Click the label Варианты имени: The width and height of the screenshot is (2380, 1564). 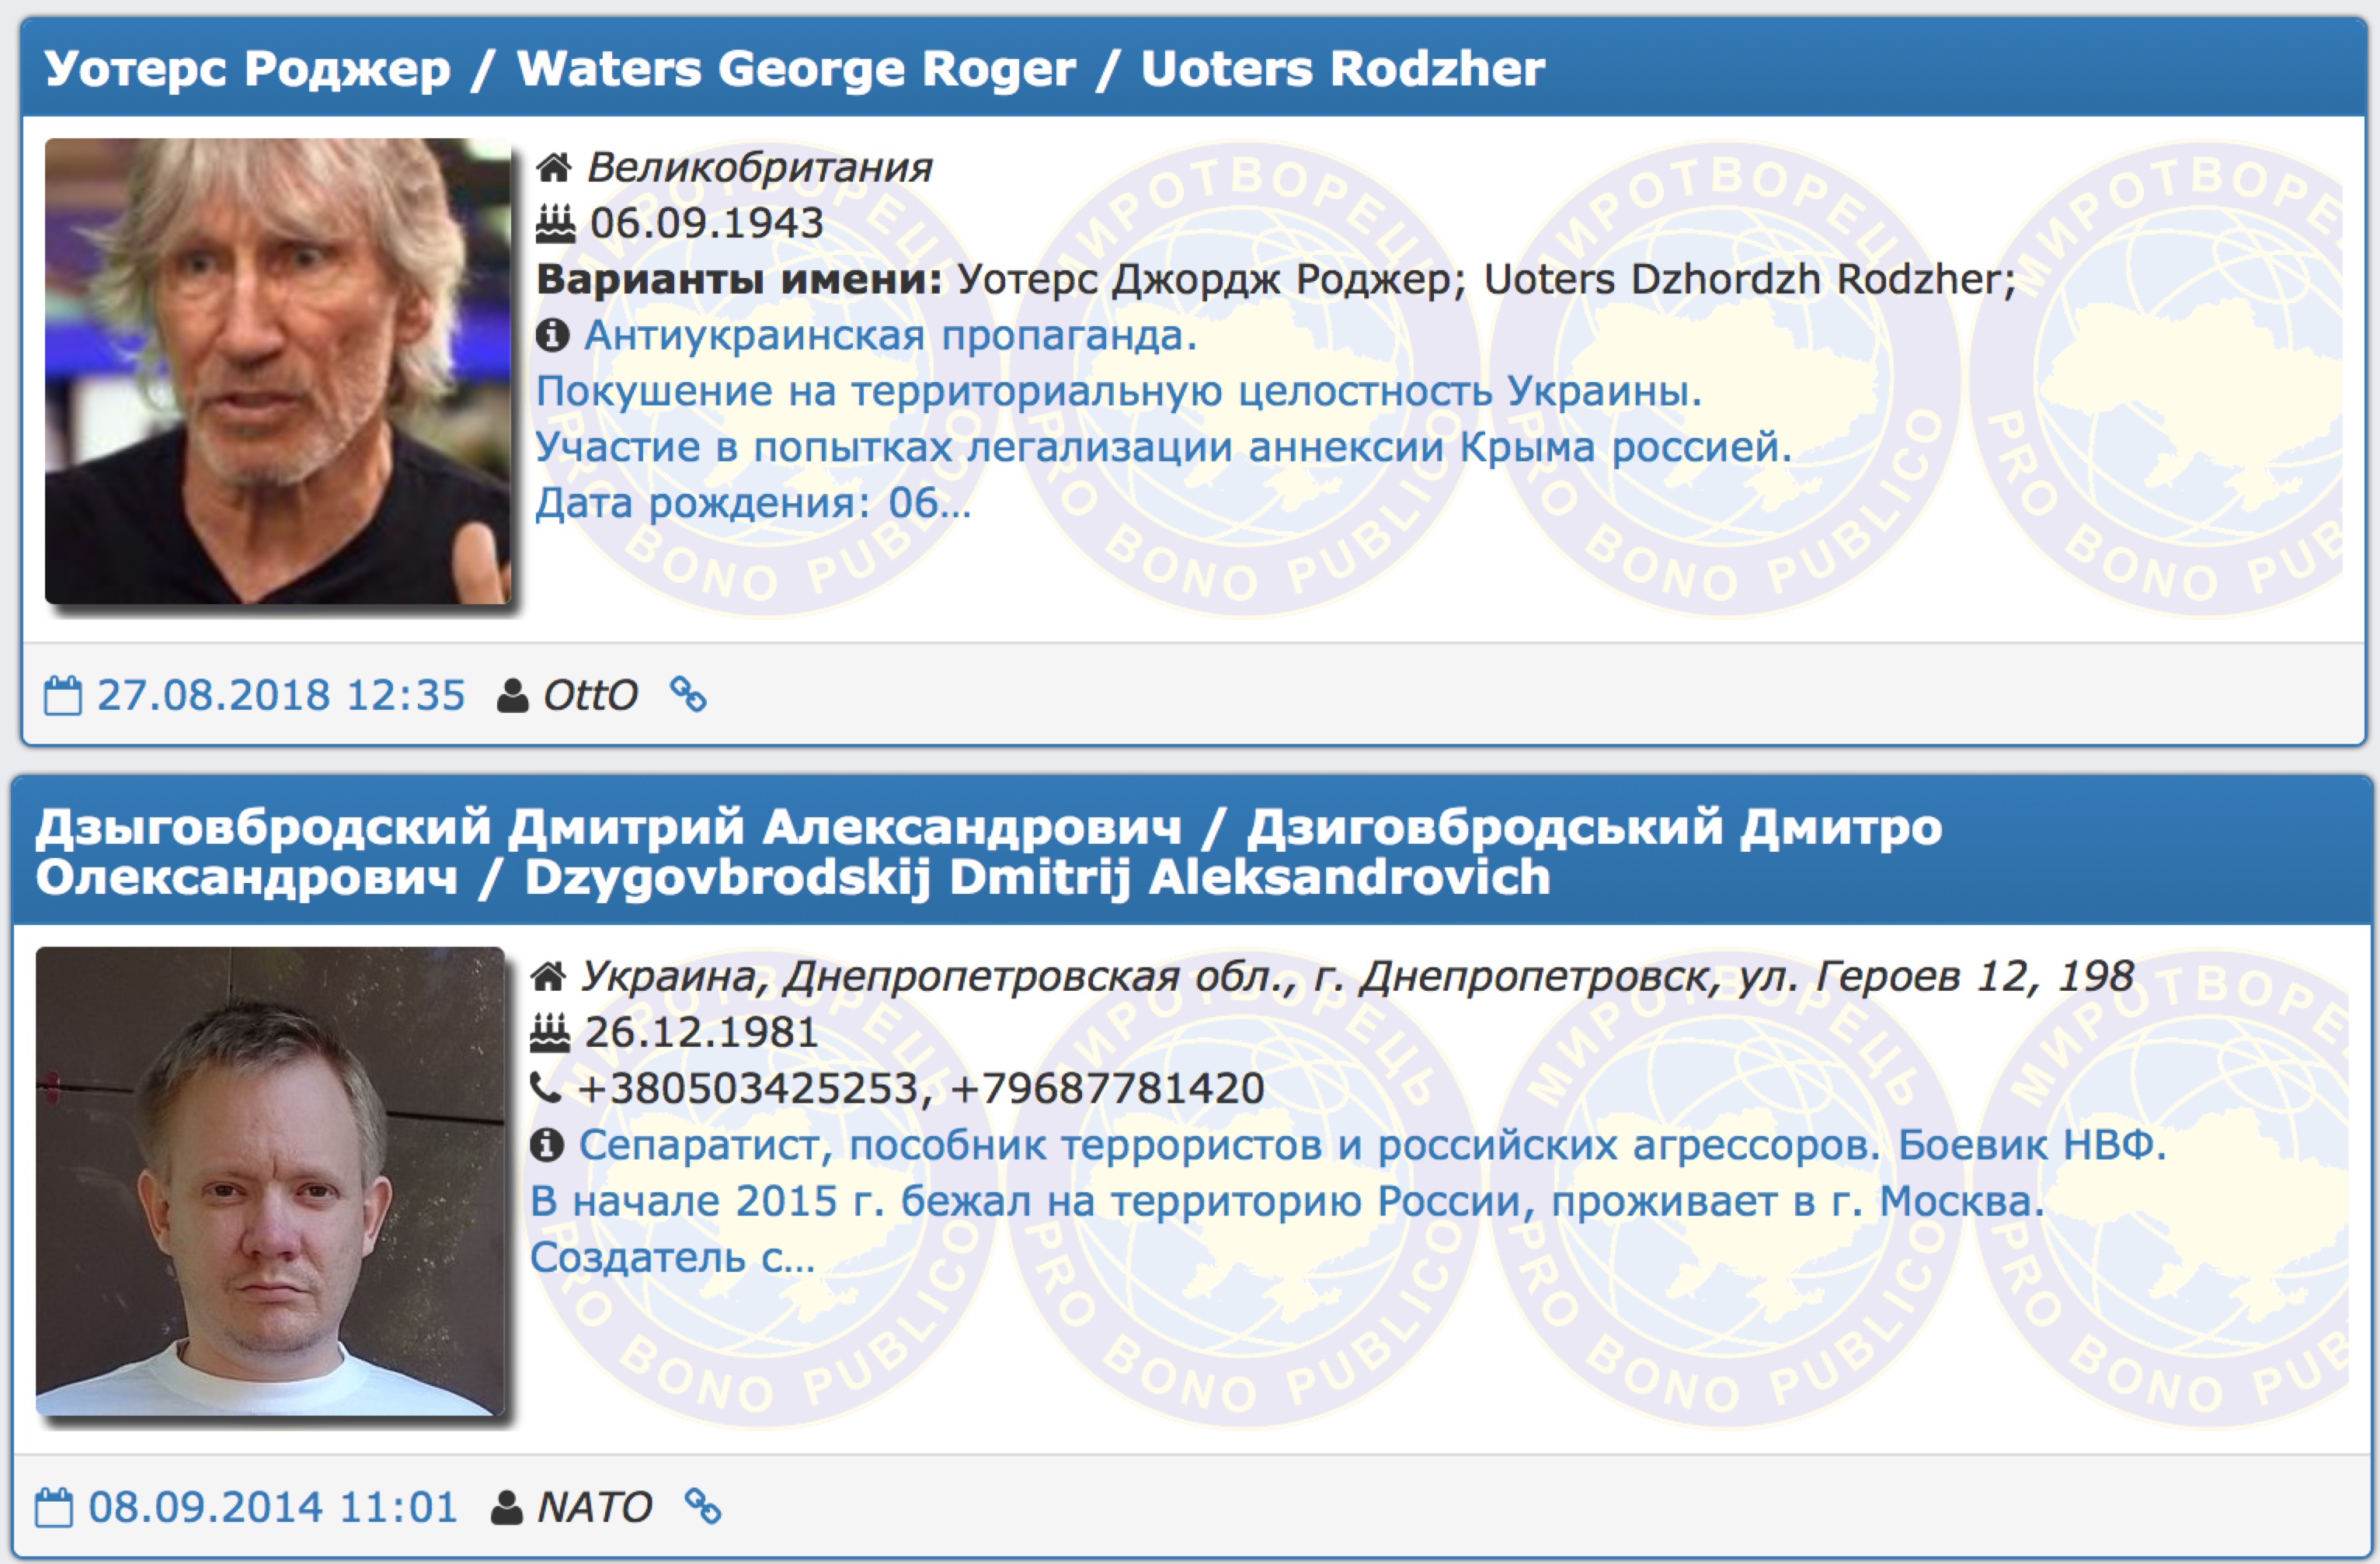739,279
